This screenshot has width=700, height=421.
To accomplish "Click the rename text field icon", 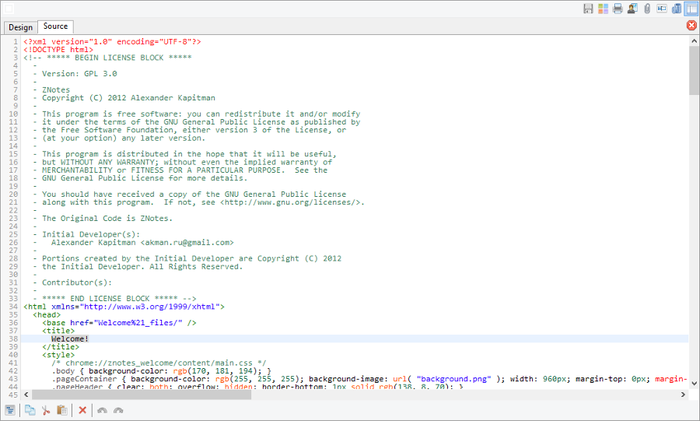I will click(x=662, y=8).
